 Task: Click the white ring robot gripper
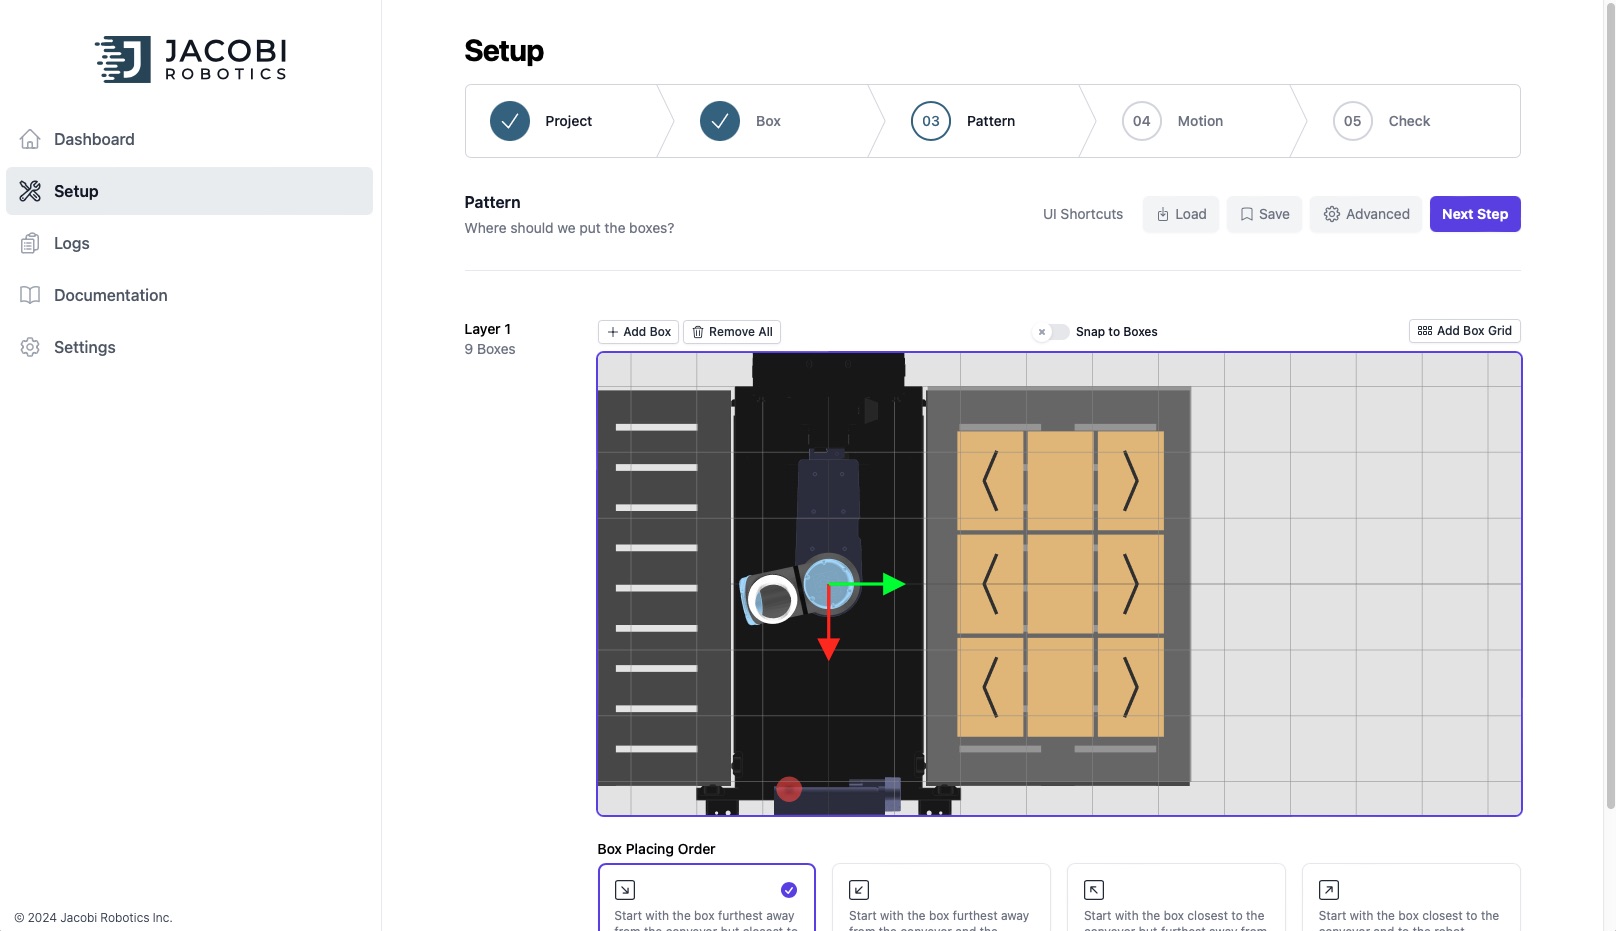tap(772, 600)
